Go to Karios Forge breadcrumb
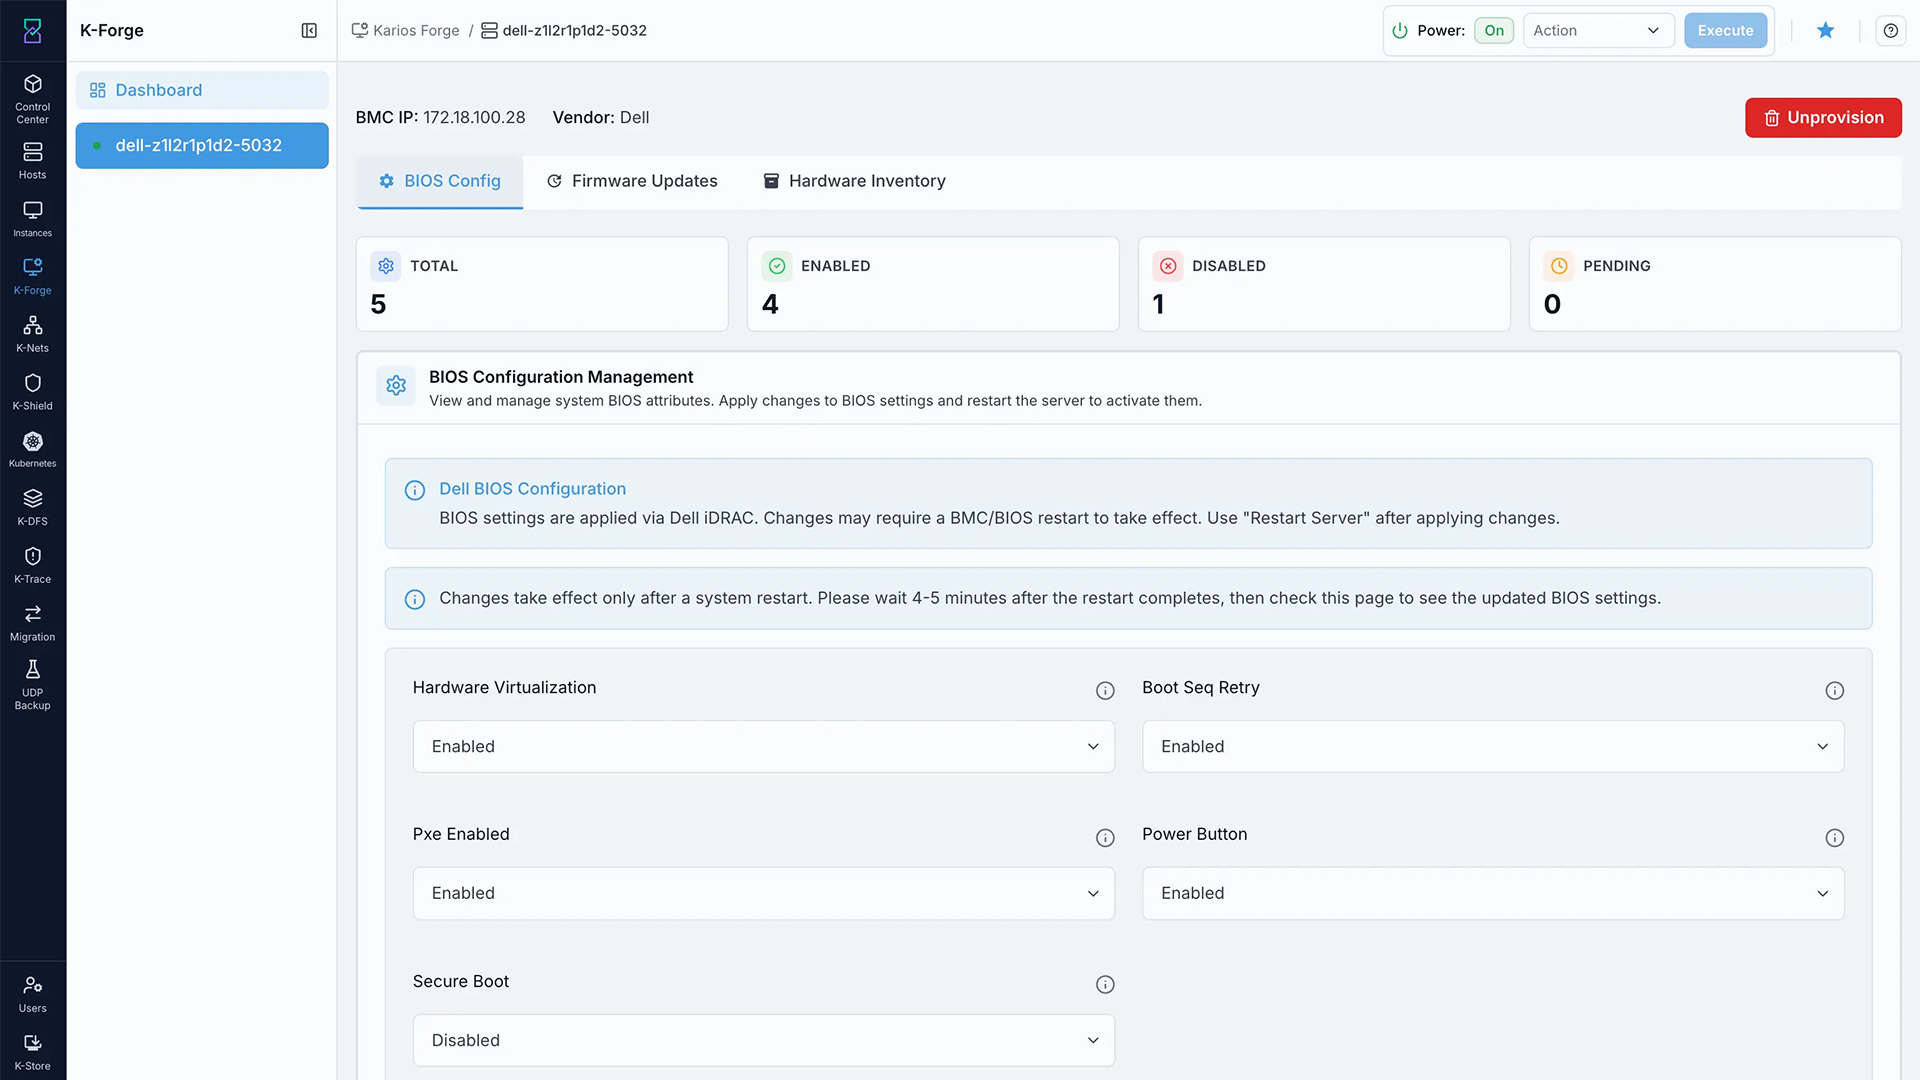Screen dimensions: 1920x1080 (x=405, y=31)
